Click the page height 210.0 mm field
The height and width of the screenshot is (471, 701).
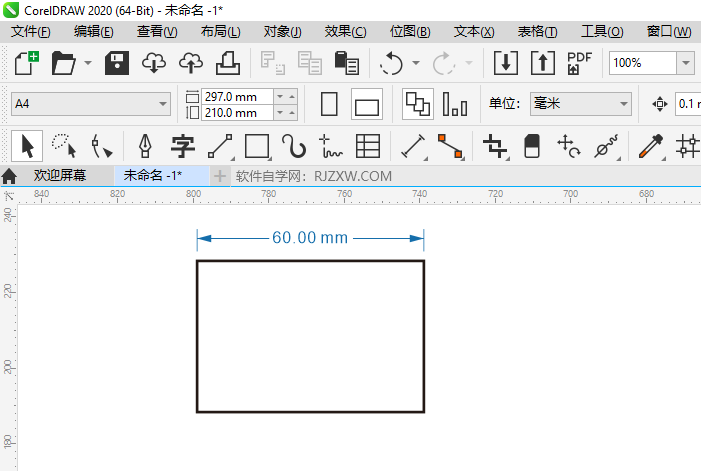[x=237, y=113]
